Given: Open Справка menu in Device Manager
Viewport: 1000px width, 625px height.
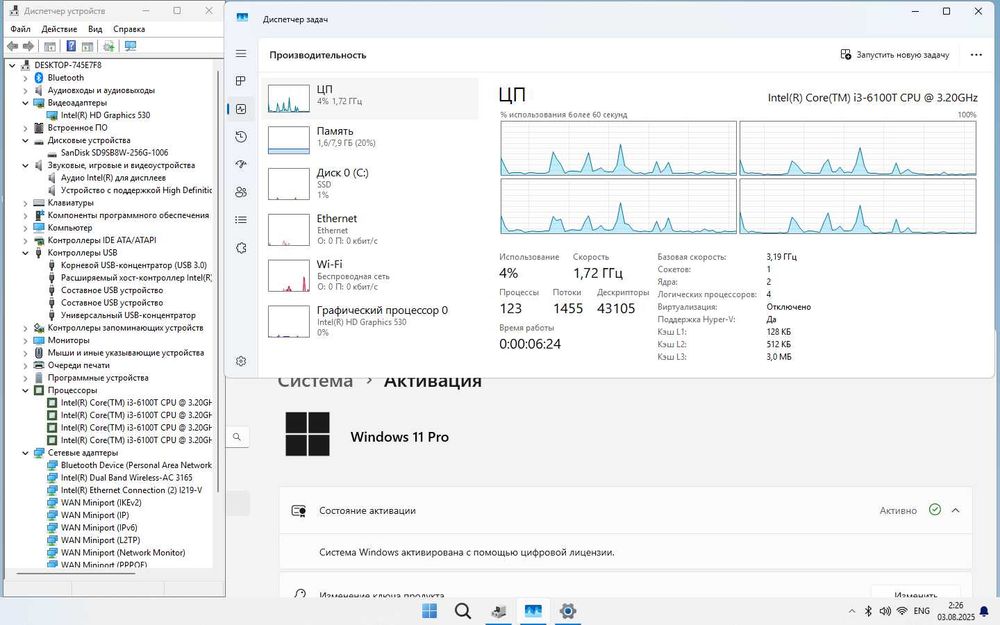Looking at the screenshot, I should point(129,29).
